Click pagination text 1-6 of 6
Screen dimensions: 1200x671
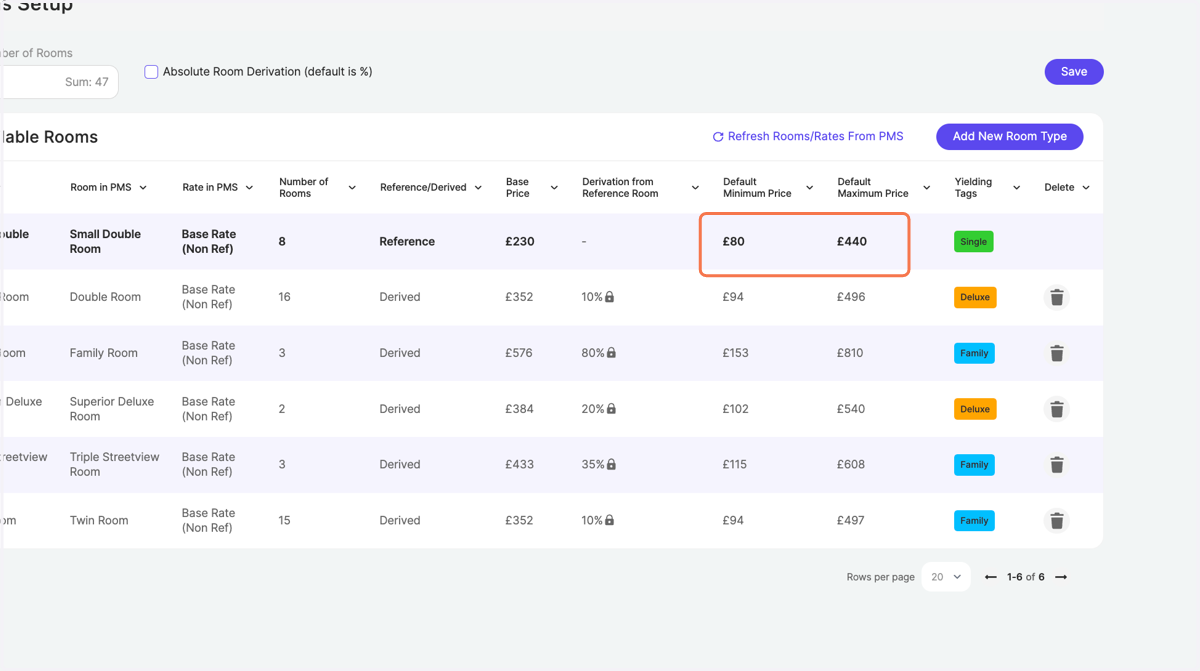1026,577
